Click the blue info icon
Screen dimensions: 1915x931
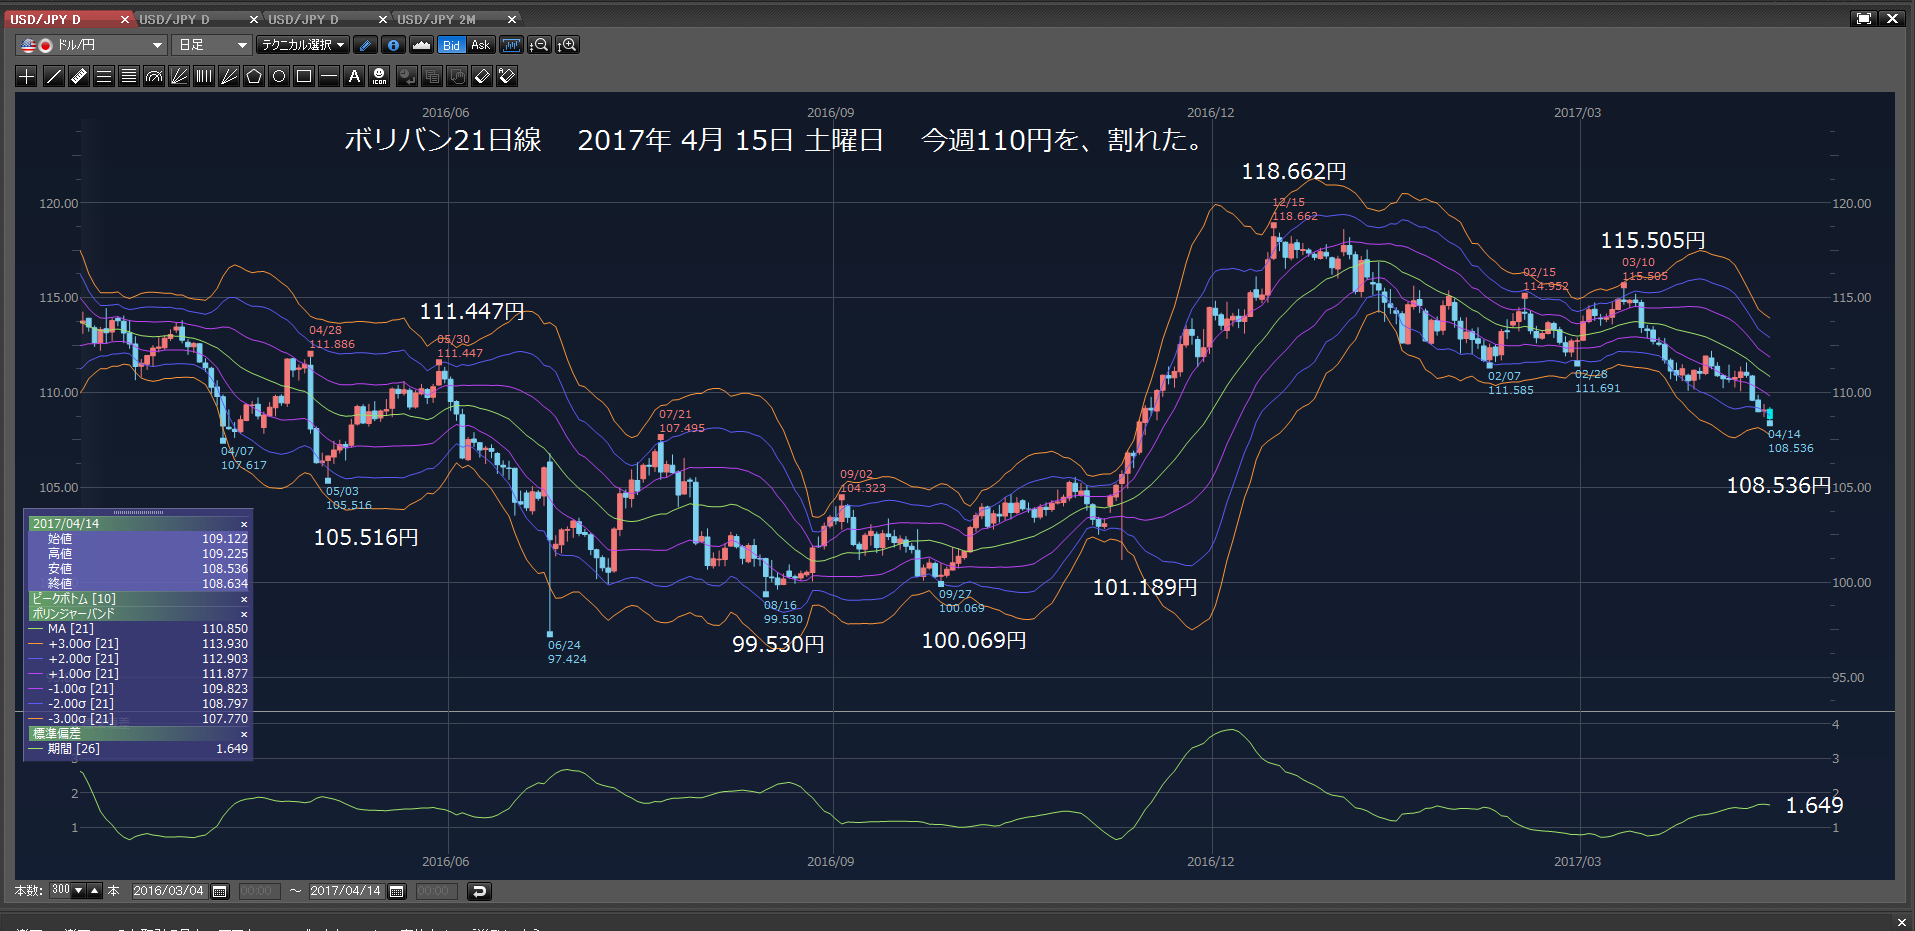[x=394, y=45]
